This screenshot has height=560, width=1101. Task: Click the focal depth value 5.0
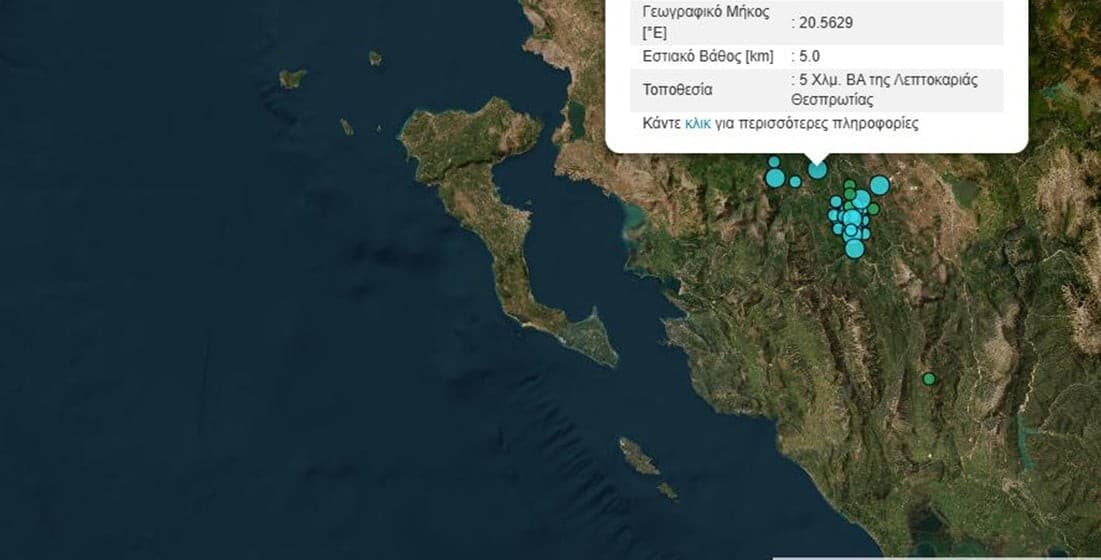pos(810,56)
